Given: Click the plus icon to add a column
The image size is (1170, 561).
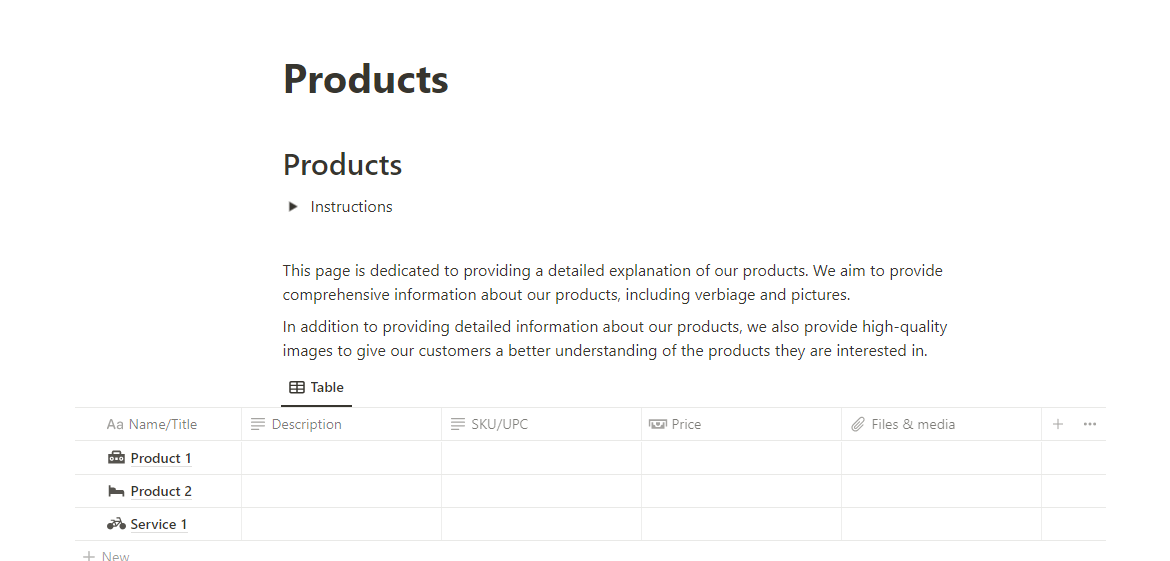Looking at the screenshot, I should (1058, 424).
